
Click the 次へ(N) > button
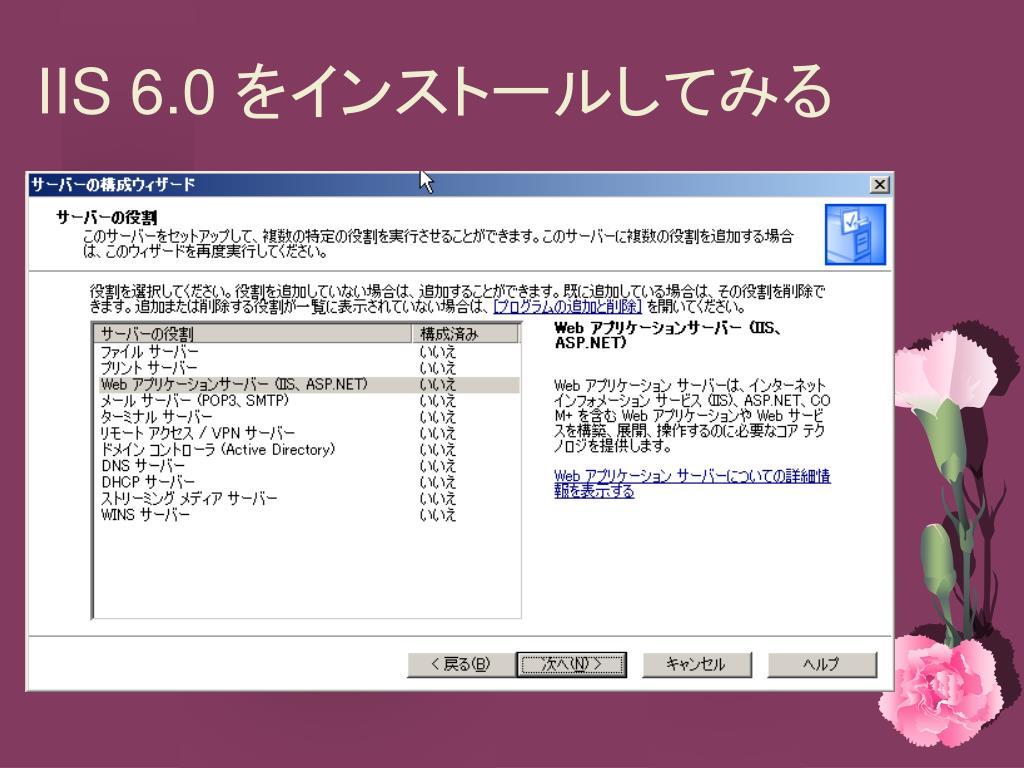(x=571, y=664)
